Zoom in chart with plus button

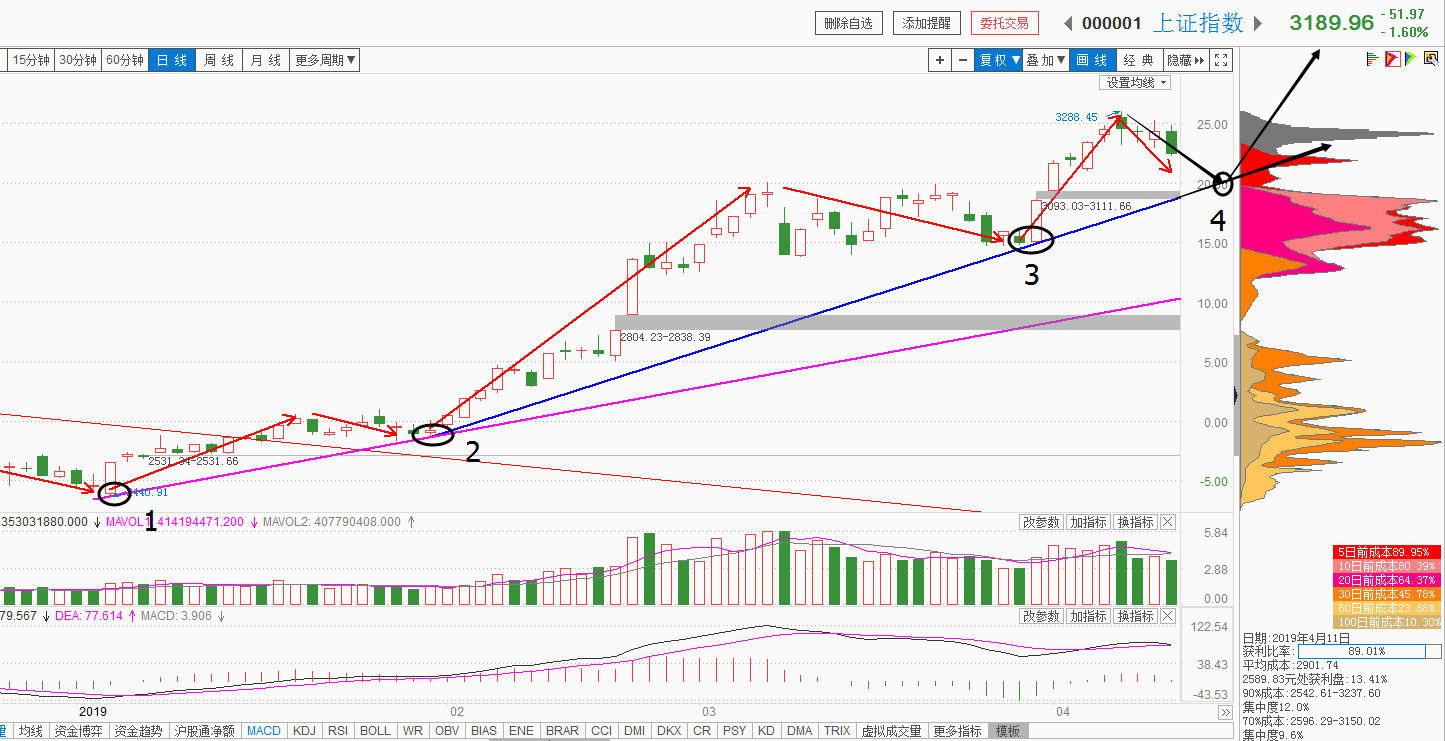tap(940, 60)
